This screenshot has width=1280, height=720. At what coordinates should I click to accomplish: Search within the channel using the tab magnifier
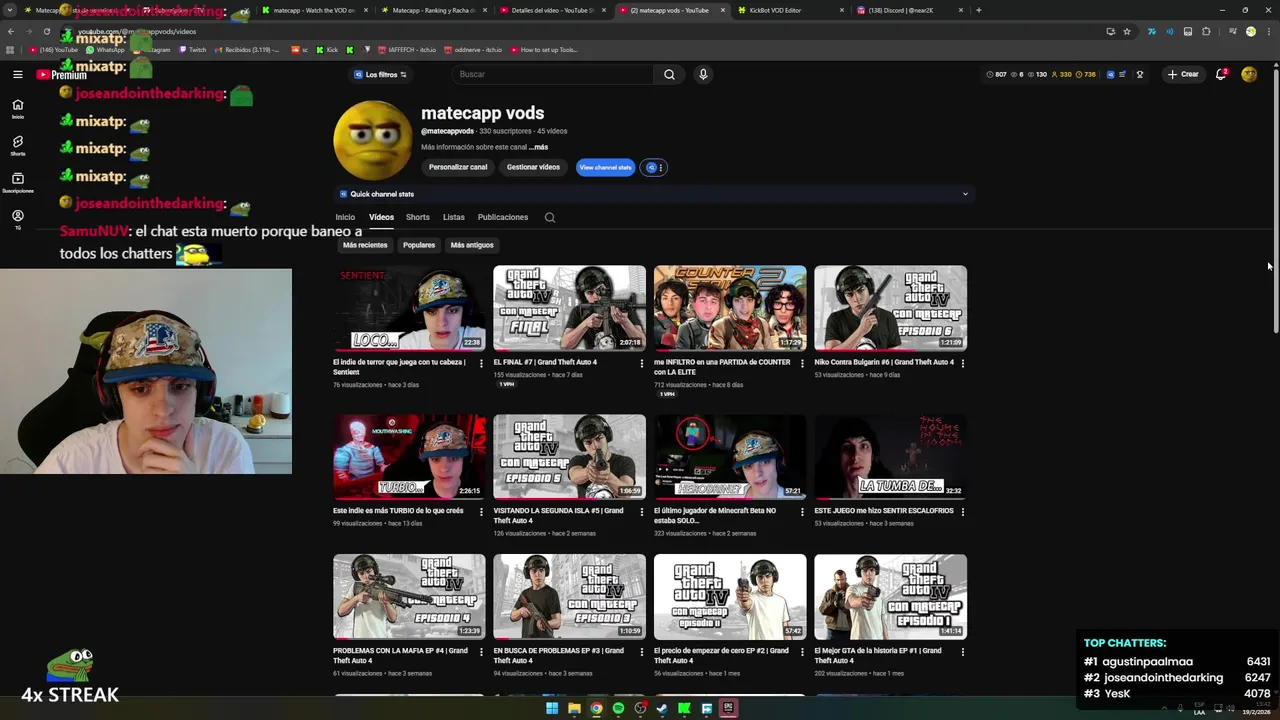(x=550, y=217)
